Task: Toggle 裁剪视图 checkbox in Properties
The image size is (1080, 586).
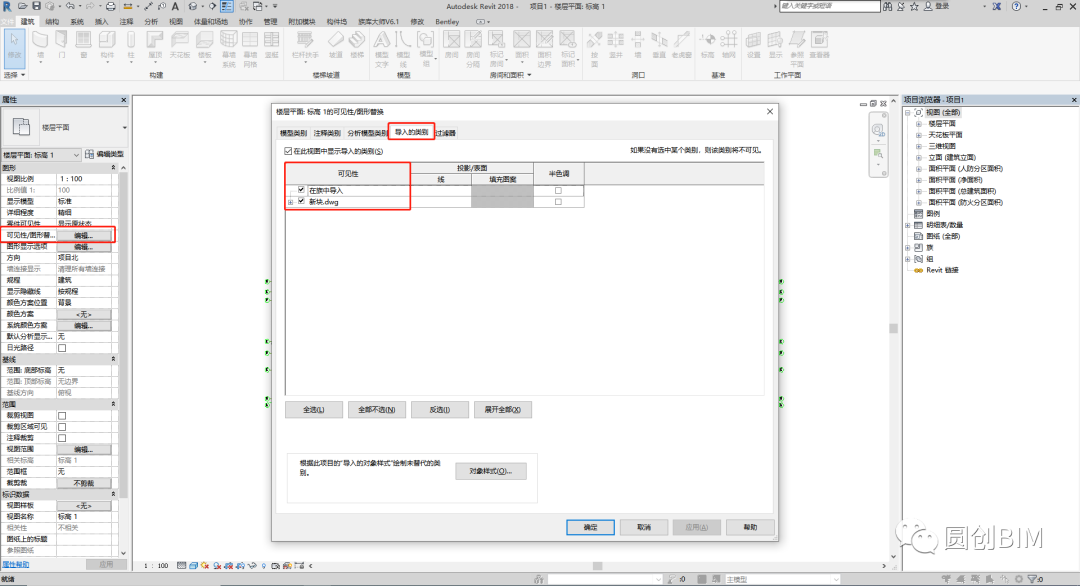Action: click(x=62, y=415)
